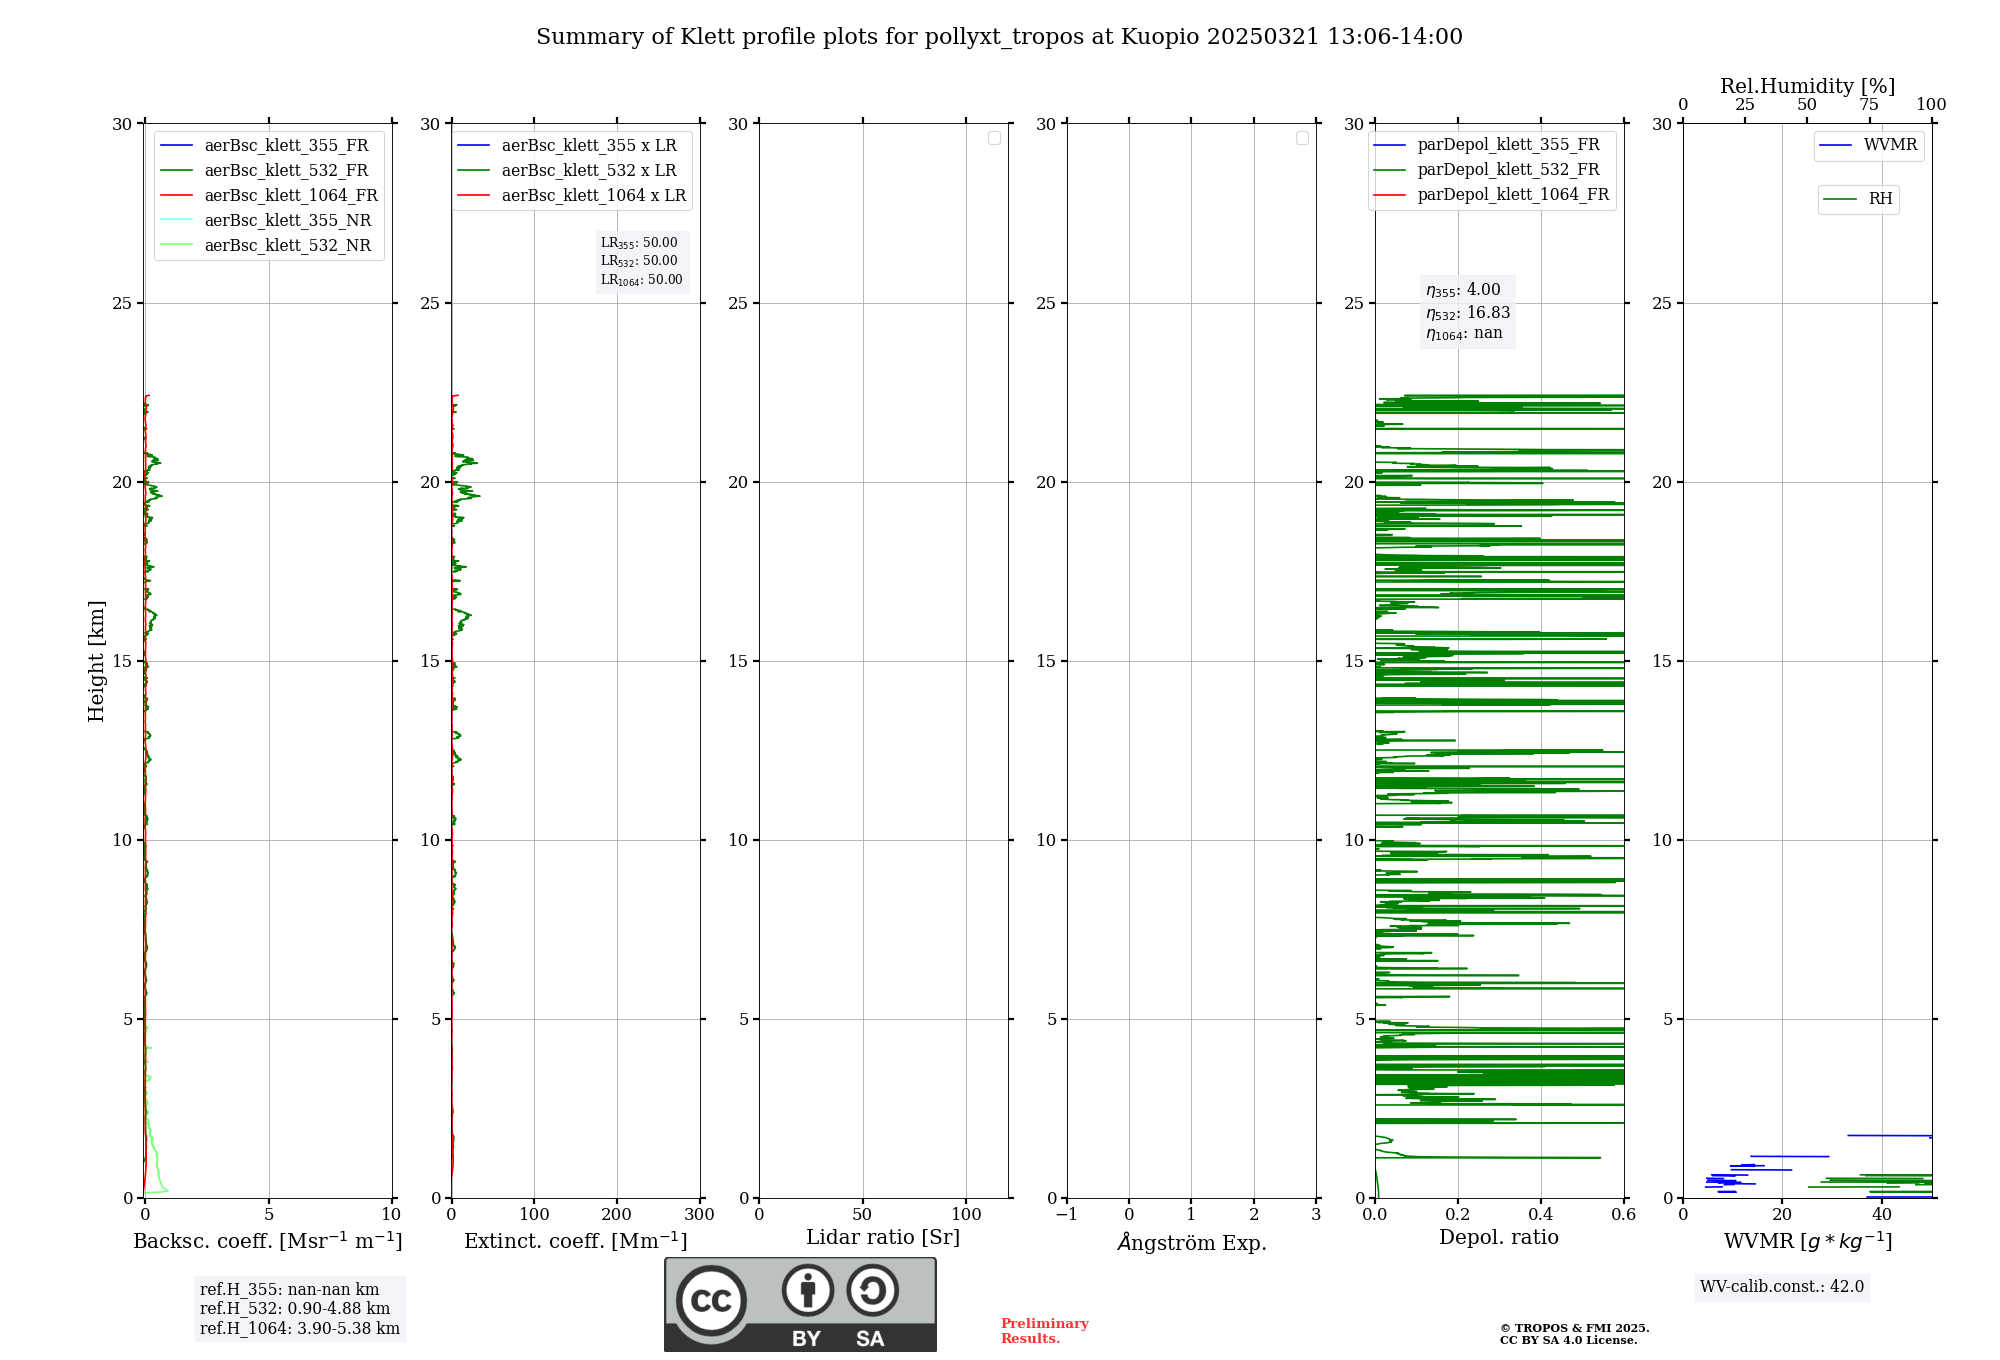Click the empty legend box in Lidar ratio panel
Screen dimensions: 2000x1360
[994, 138]
